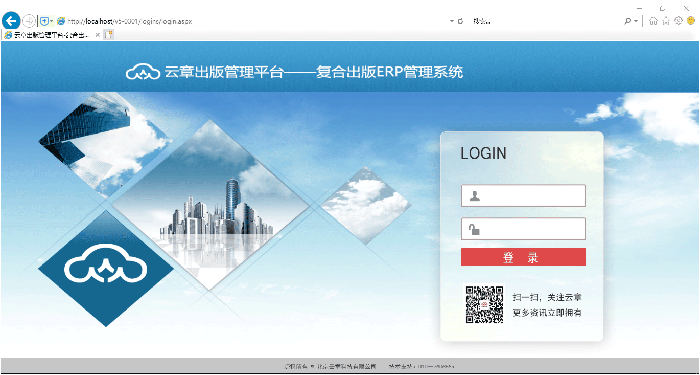This screenshot has height=375, width=700.
Task: Click the header title 云章出版管理平台
Action: pos(224,72)
